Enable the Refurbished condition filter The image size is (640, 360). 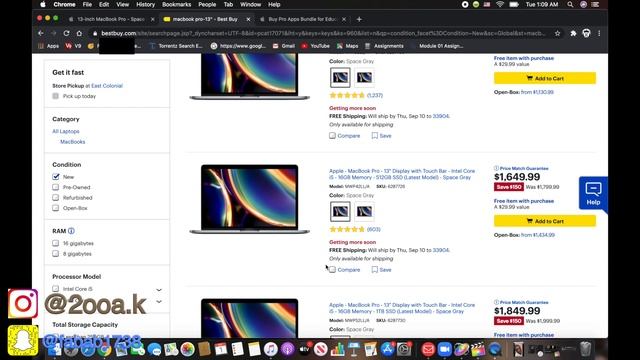56,198
